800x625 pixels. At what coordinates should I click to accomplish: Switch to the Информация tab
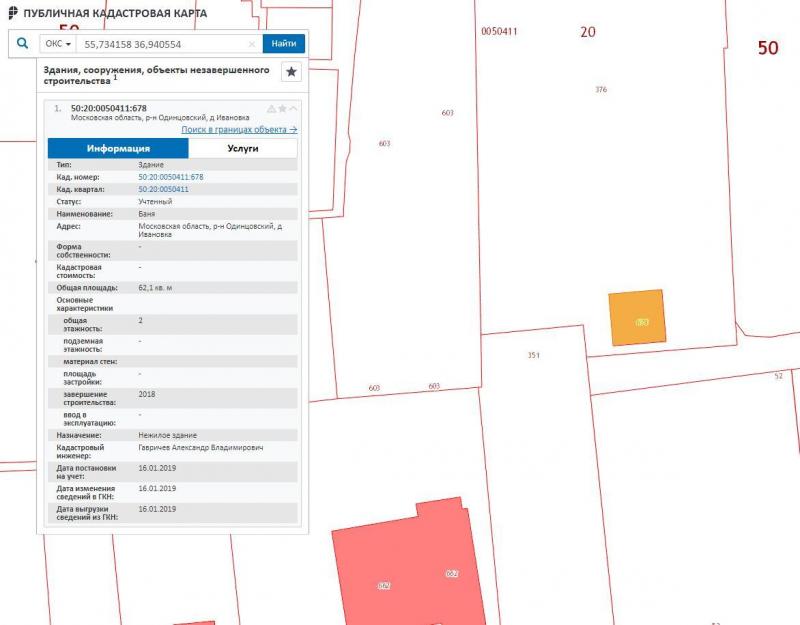tap(118, 148)
